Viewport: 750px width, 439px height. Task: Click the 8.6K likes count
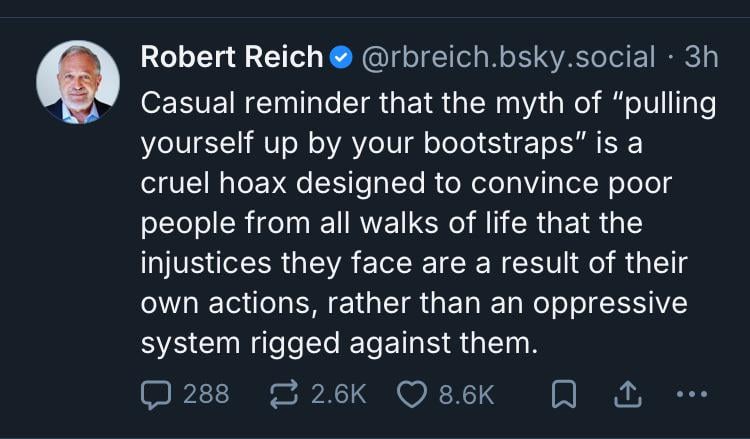pos(467,393)
